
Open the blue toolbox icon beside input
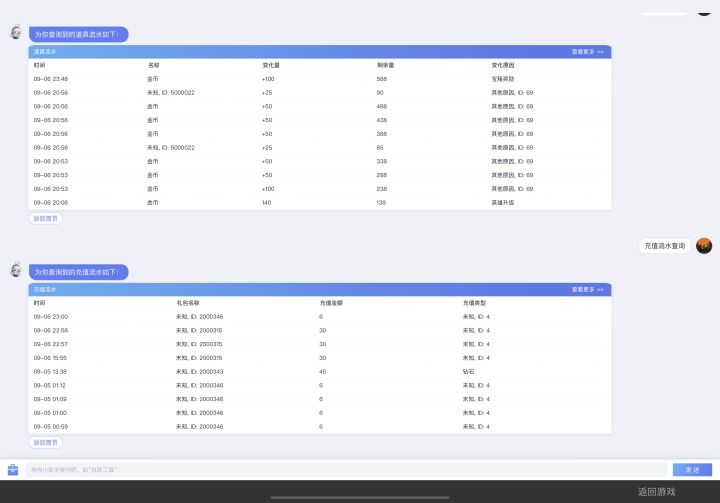(x=13, y=469)
